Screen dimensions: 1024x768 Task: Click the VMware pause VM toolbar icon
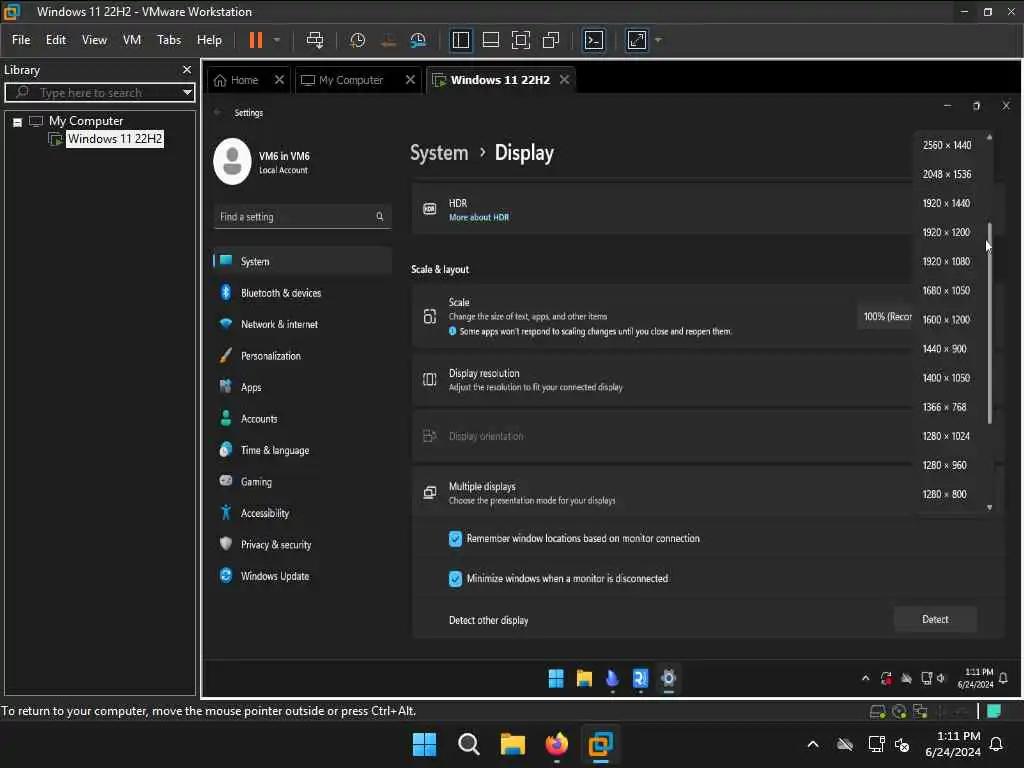255,40
